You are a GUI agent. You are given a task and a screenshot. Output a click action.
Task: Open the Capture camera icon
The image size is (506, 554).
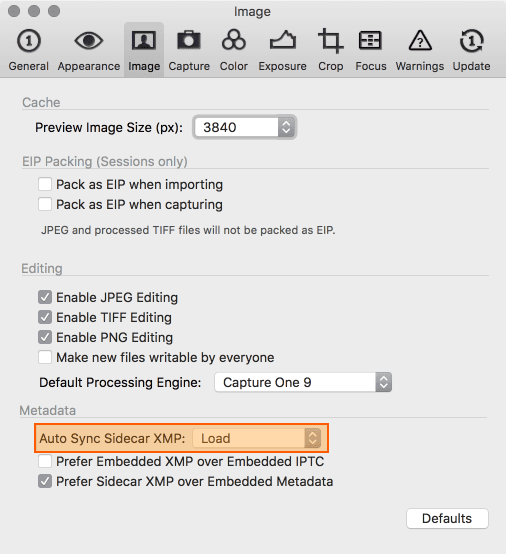pos(189,40)
